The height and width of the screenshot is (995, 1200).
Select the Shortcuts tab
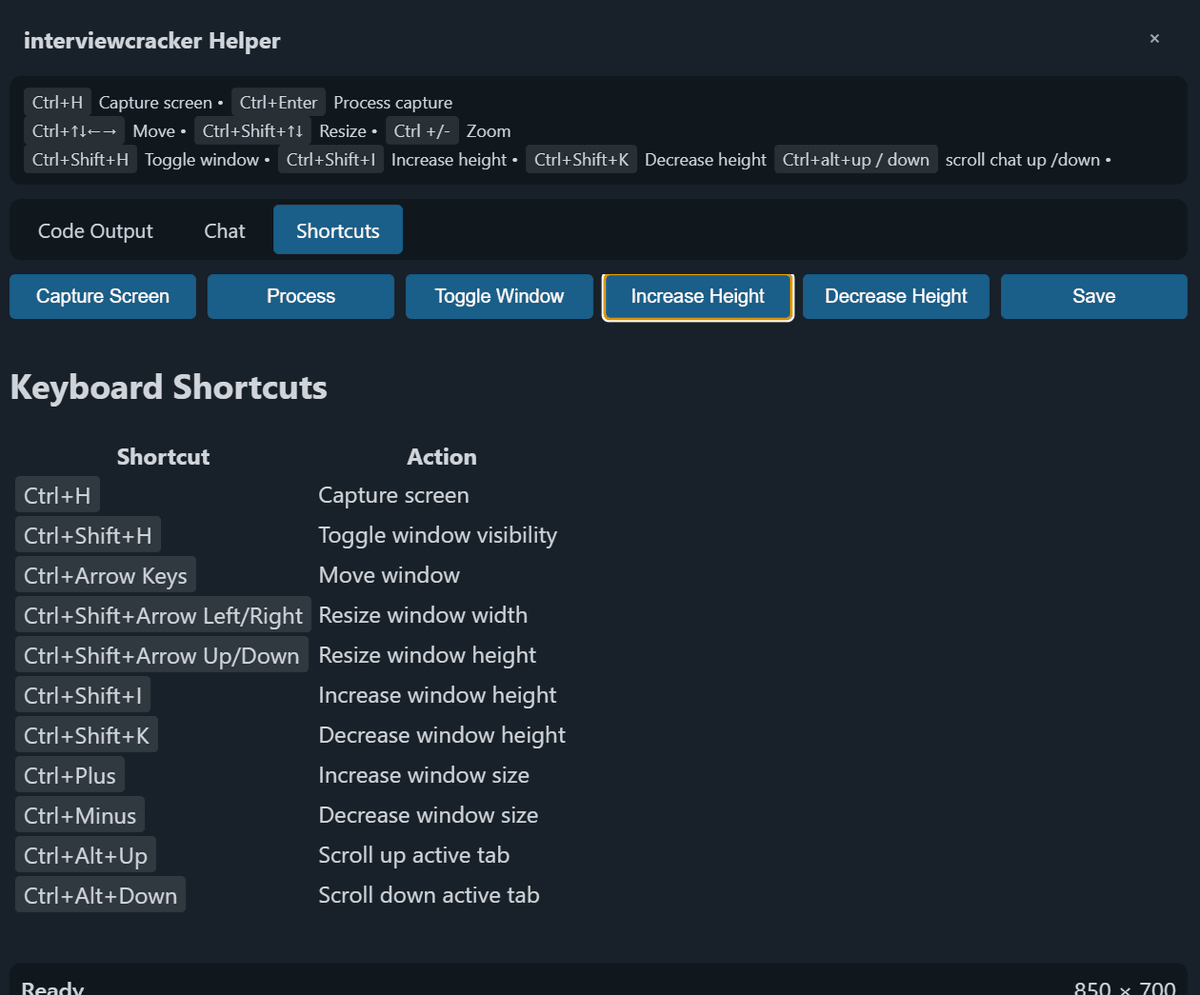[x=338, y=231]
